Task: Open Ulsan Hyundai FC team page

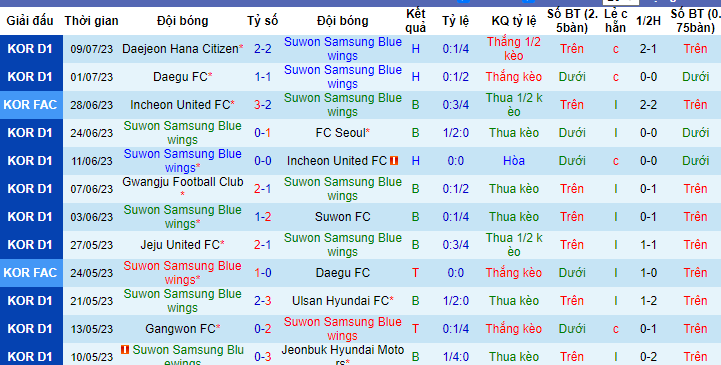Action: [x=340, y=301]
